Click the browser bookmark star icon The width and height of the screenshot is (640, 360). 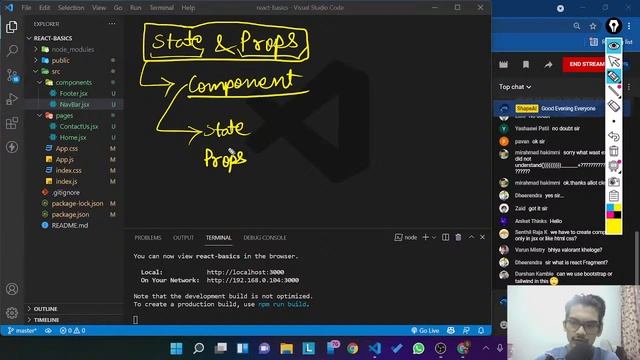tap(593, 26)
